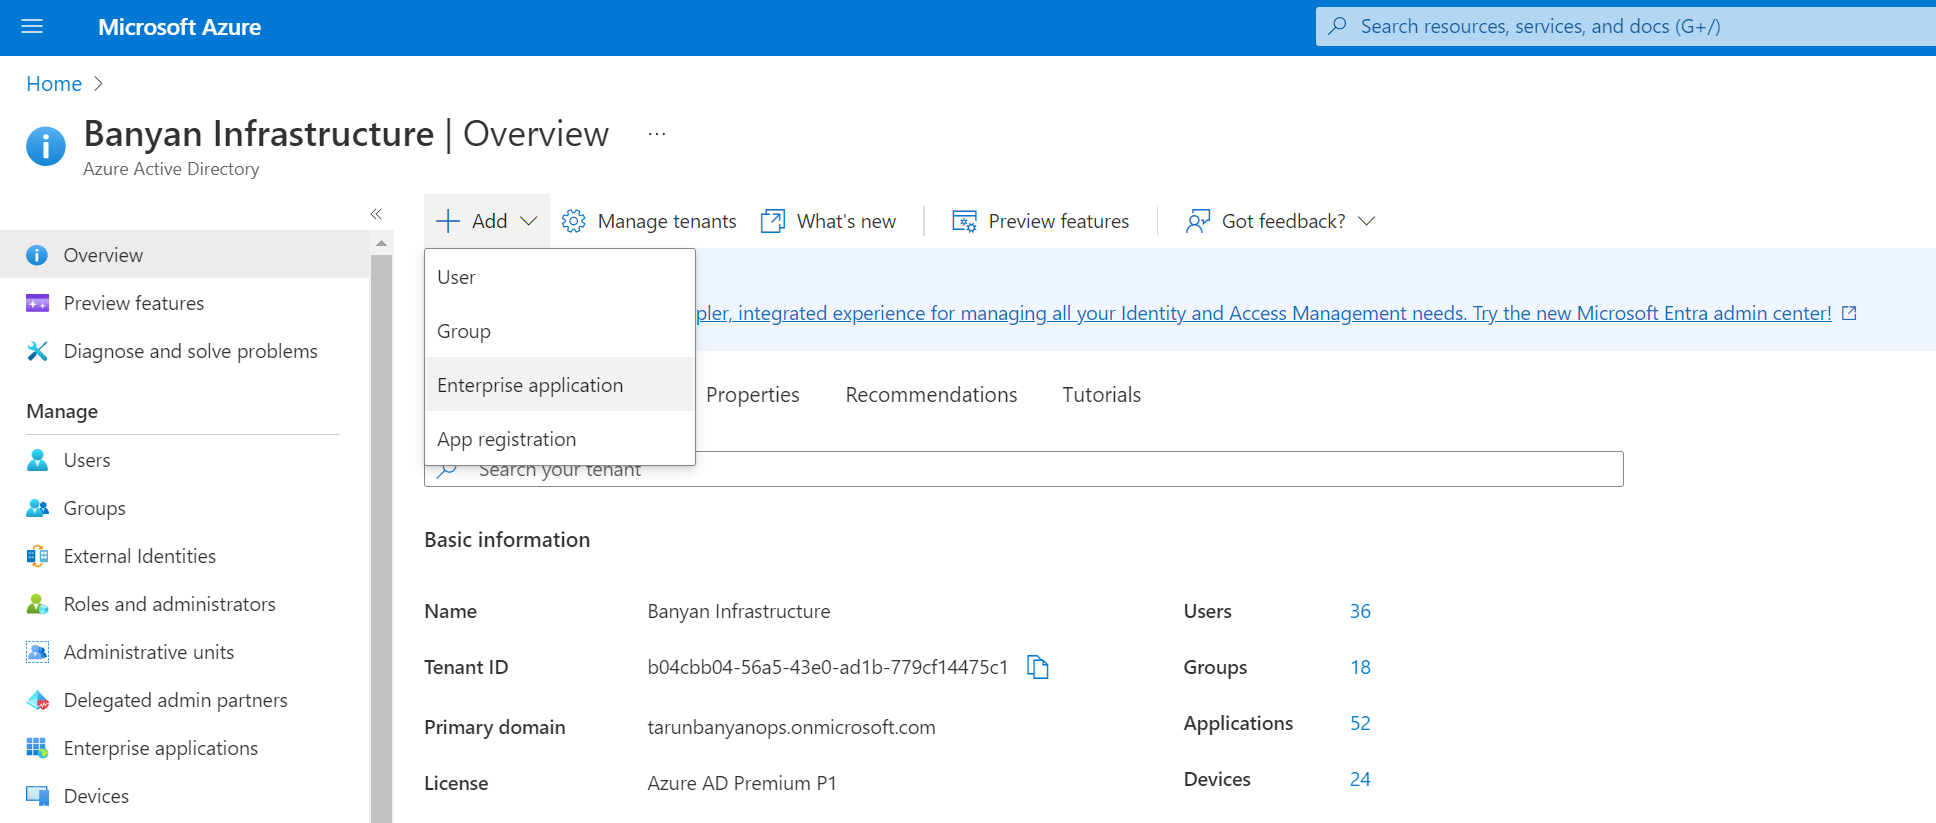Click the Groups people icon in sidebar
Viewport: 1936px width, 823px height.
(37, 508)
